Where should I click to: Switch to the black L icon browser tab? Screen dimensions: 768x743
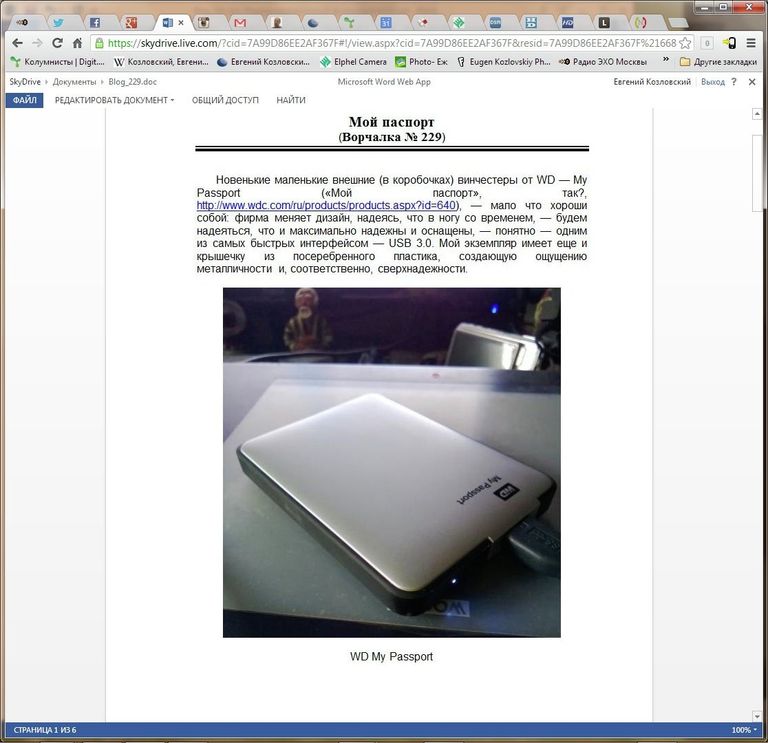(604, 23)
